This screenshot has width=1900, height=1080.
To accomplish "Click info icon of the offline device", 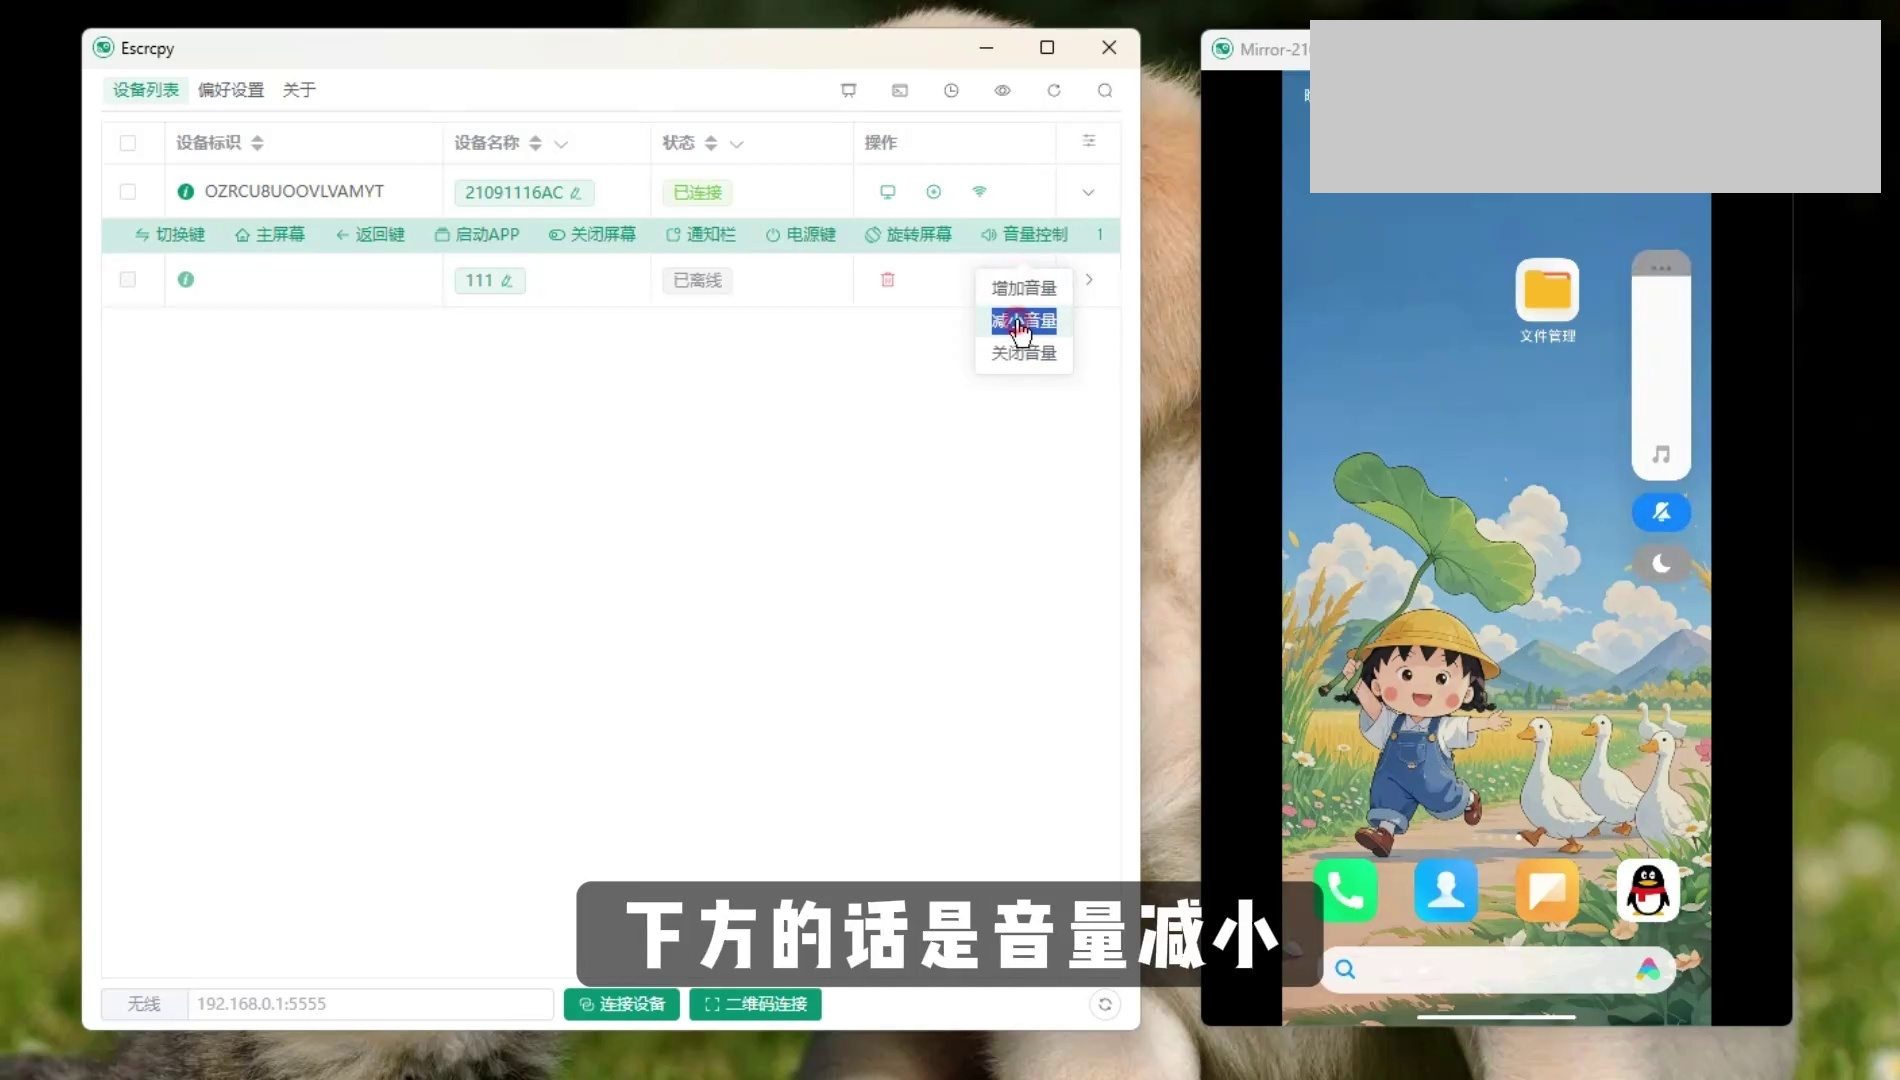I will 186,279.
